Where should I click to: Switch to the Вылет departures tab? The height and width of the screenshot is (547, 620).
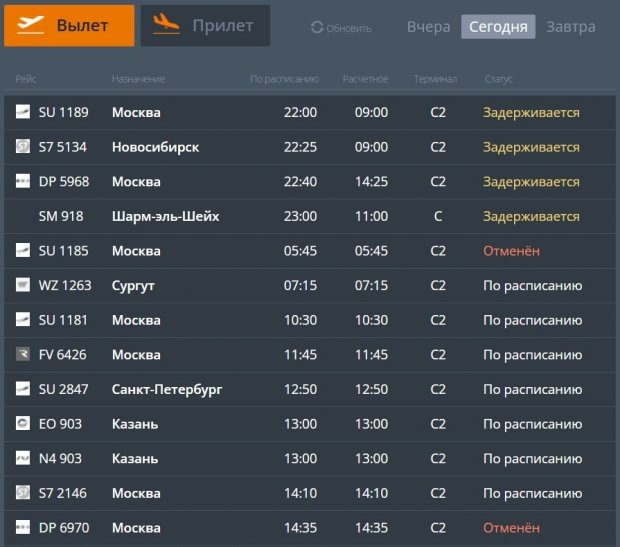tap(69, 26)
